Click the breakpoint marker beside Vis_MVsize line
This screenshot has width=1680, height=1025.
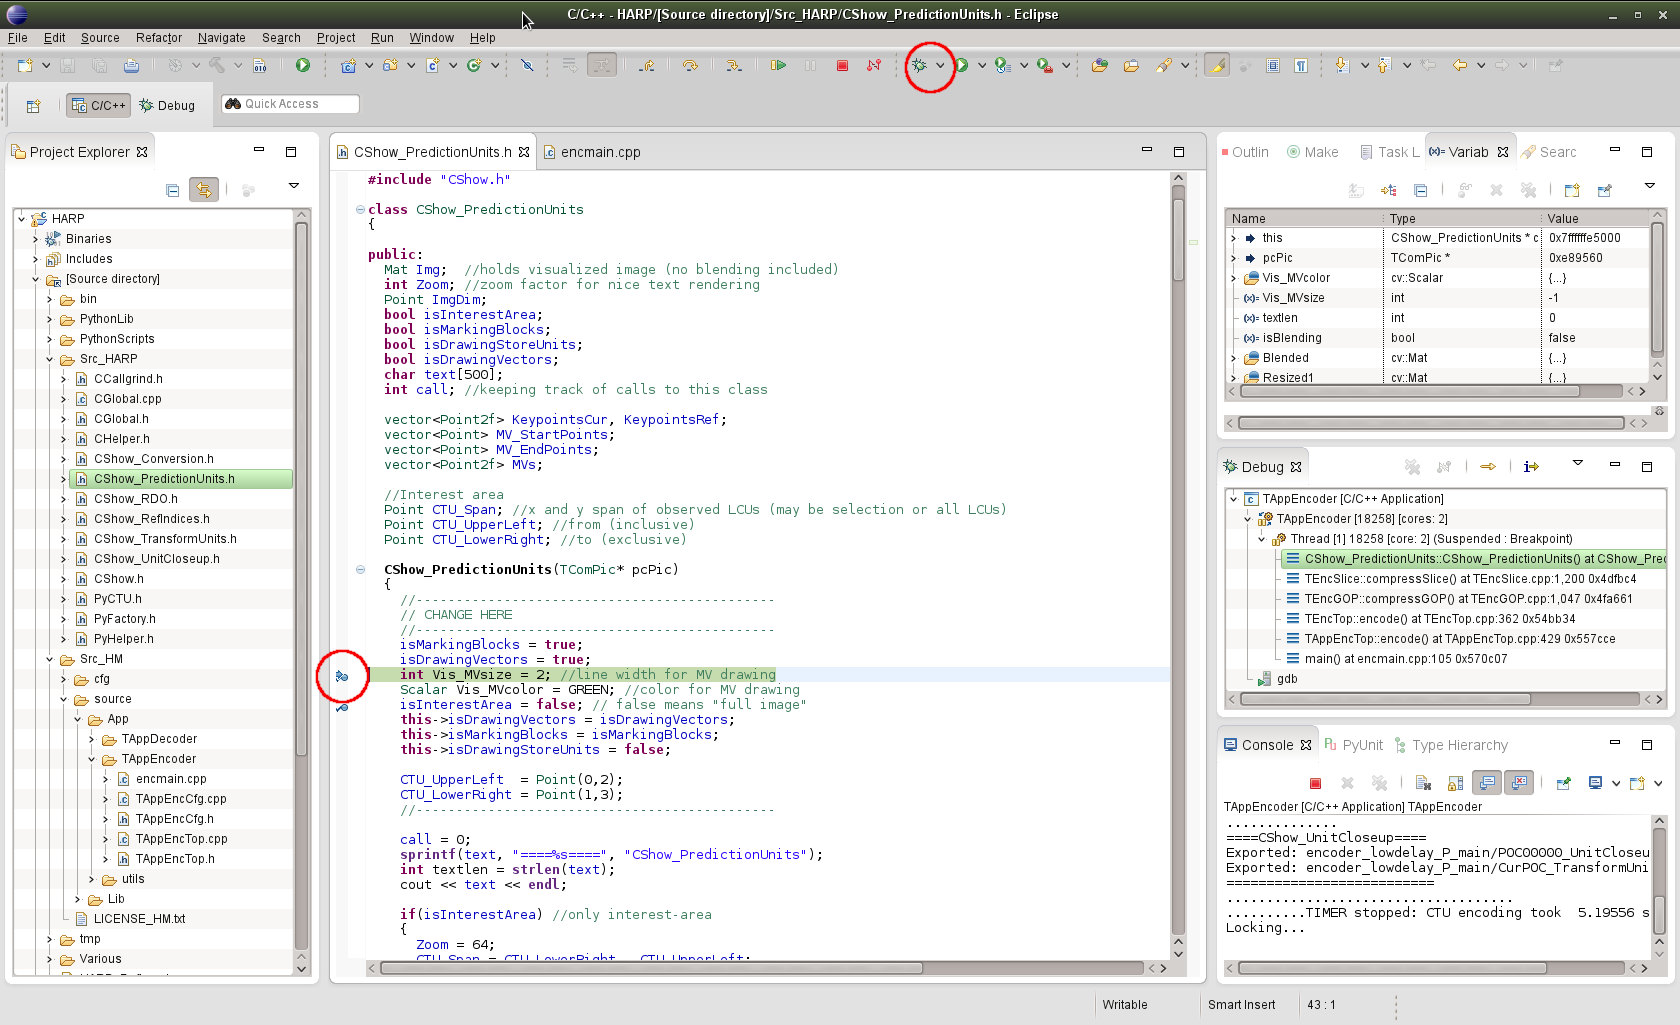click(342, 676)
